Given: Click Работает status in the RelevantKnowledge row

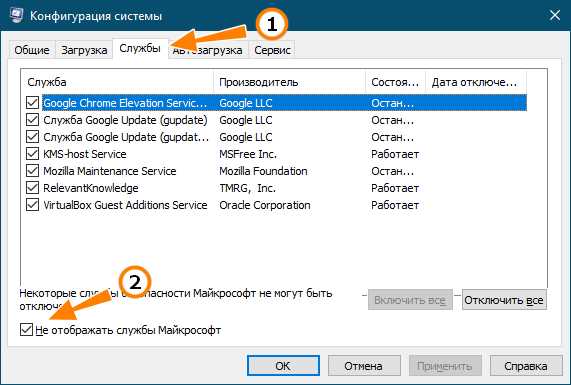Looking at the screenshot, I should 395,188.
